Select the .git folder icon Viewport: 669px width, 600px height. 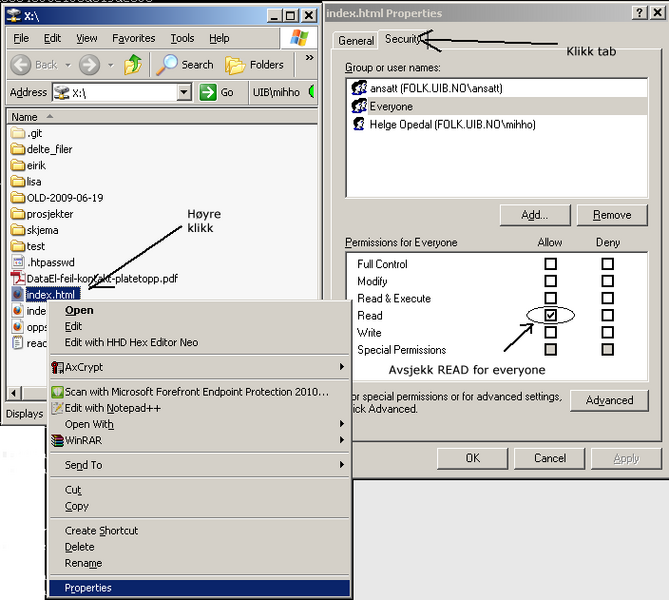(x=18, y=133)
